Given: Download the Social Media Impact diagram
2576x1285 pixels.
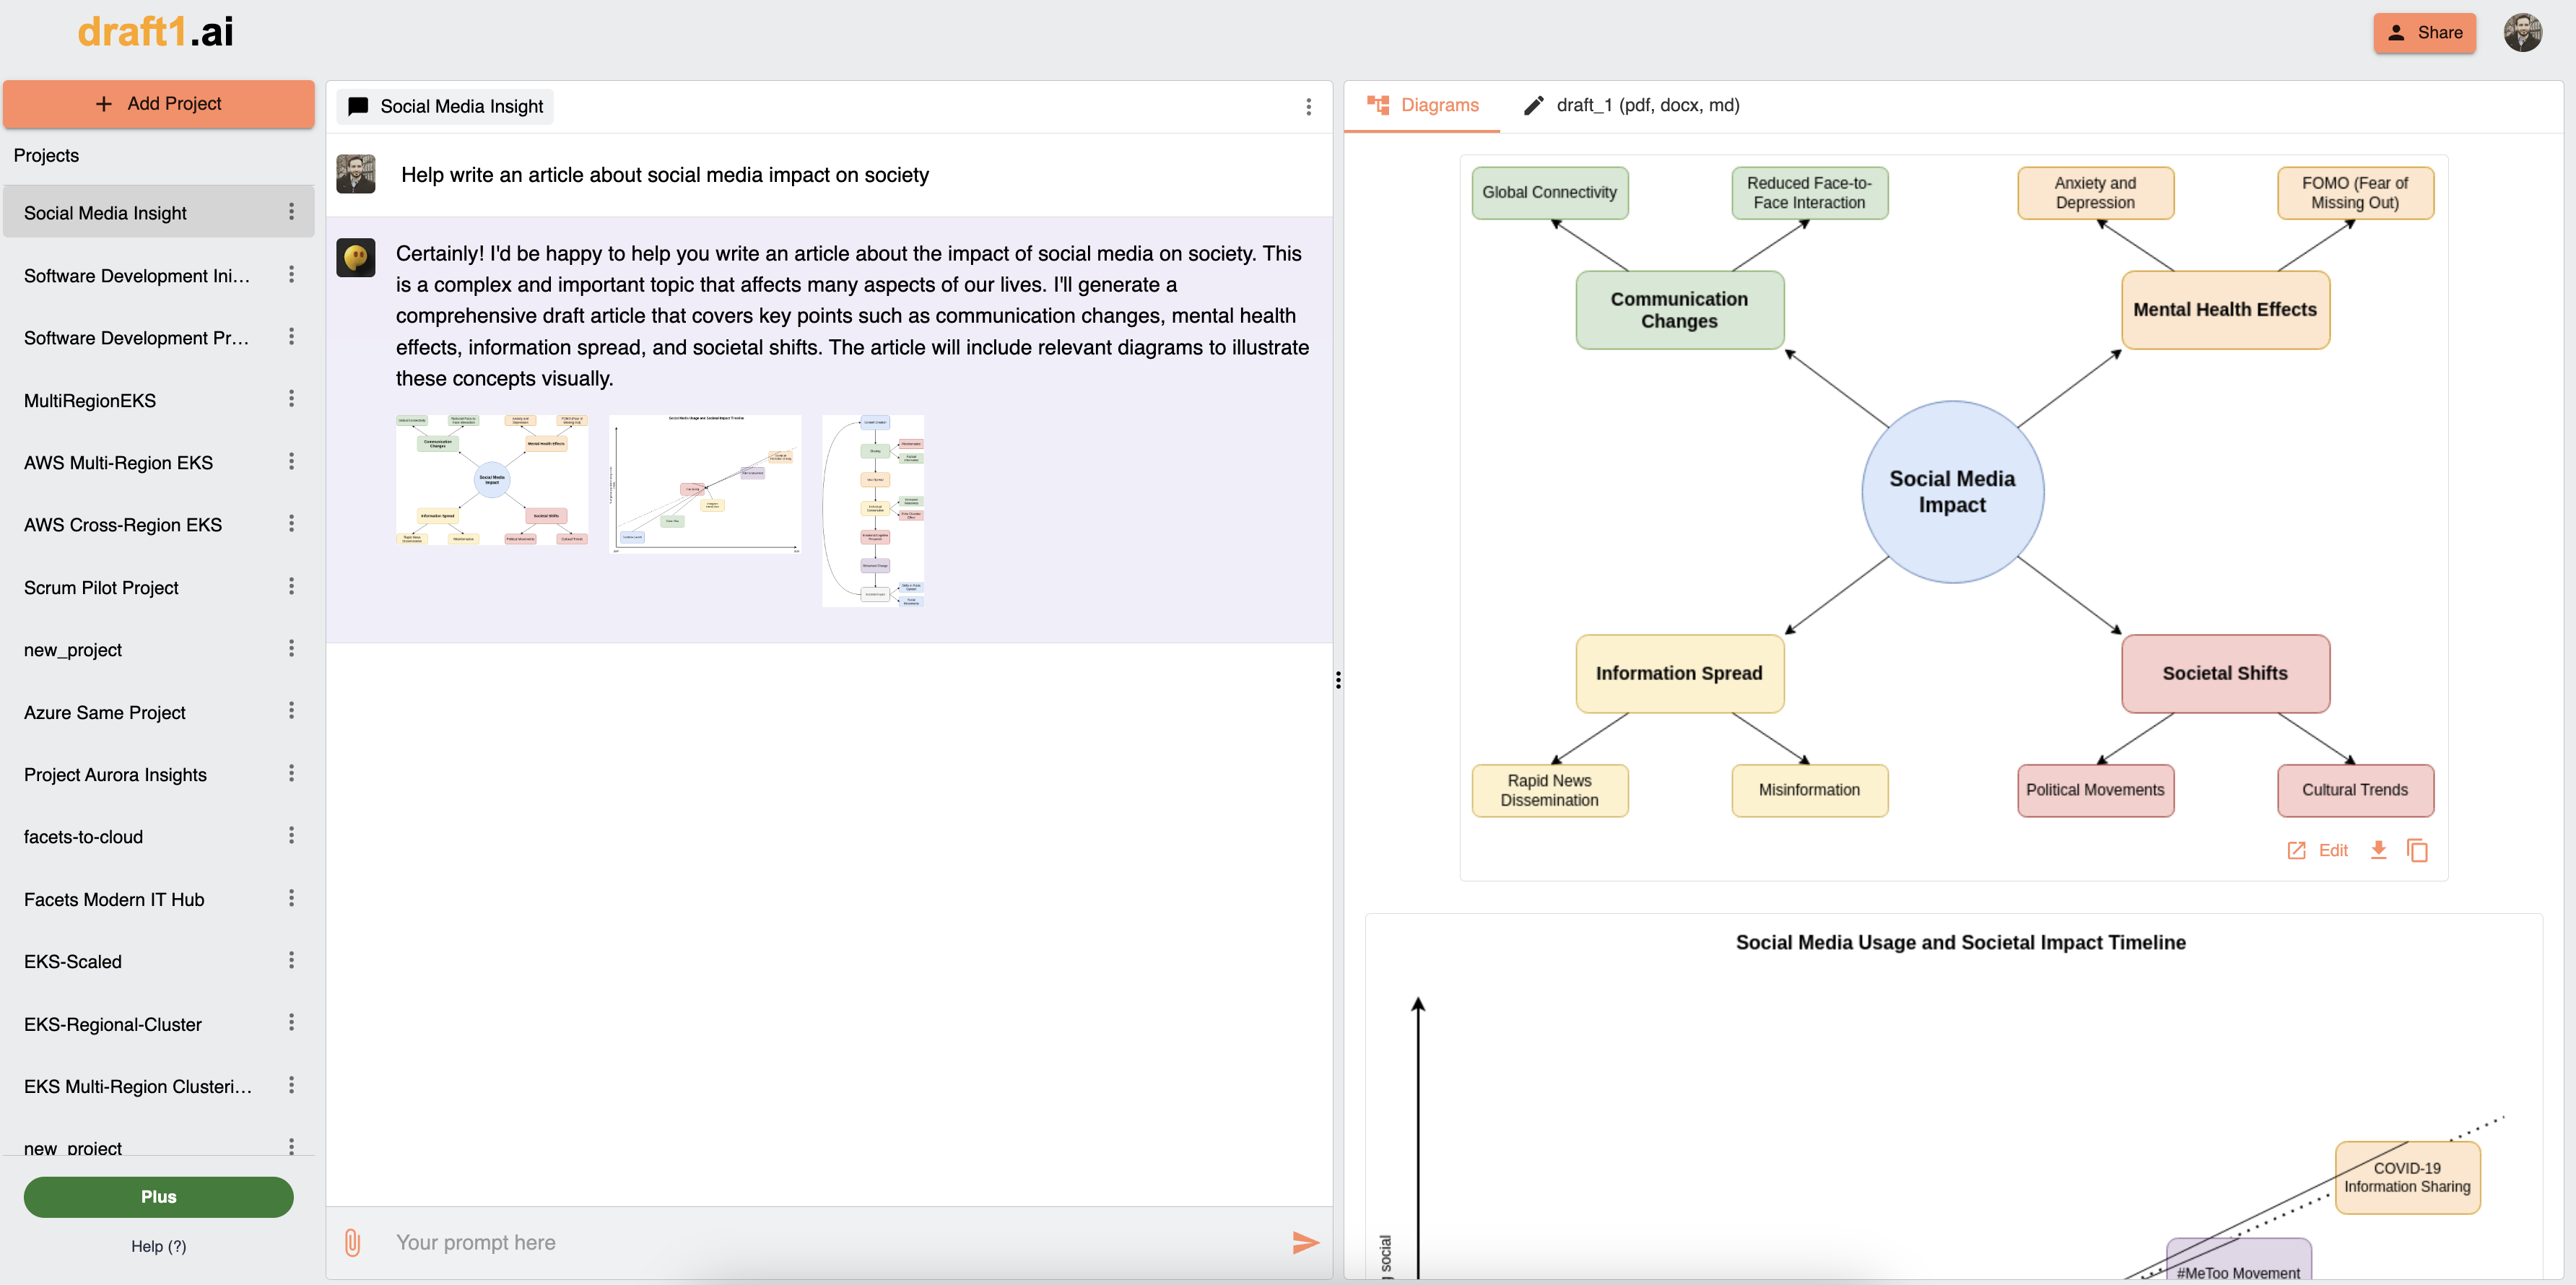Looking at the screenshot, I should 2378,850.
